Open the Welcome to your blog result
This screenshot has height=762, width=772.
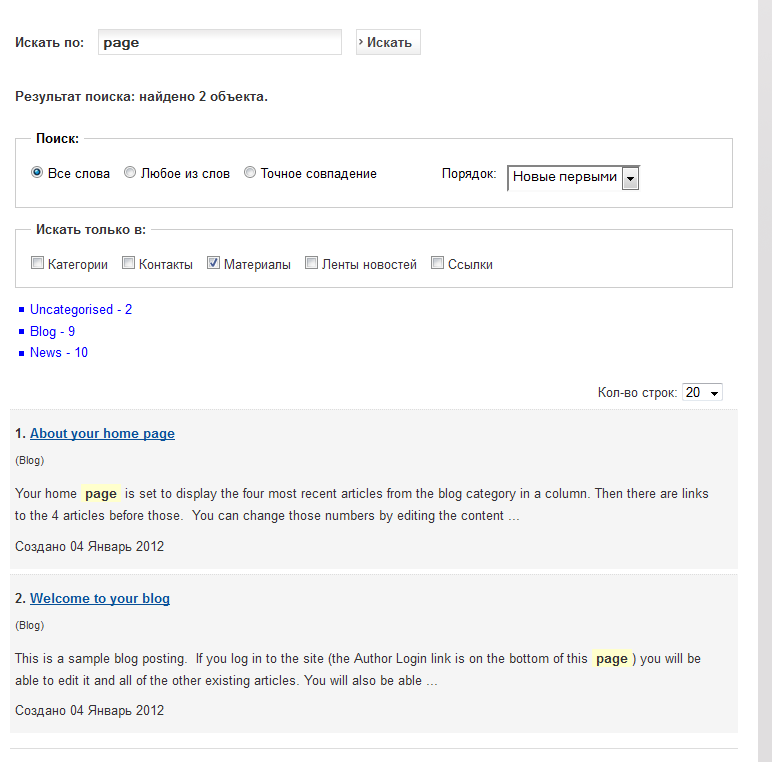pyautogui.click(x=100, y=599)
